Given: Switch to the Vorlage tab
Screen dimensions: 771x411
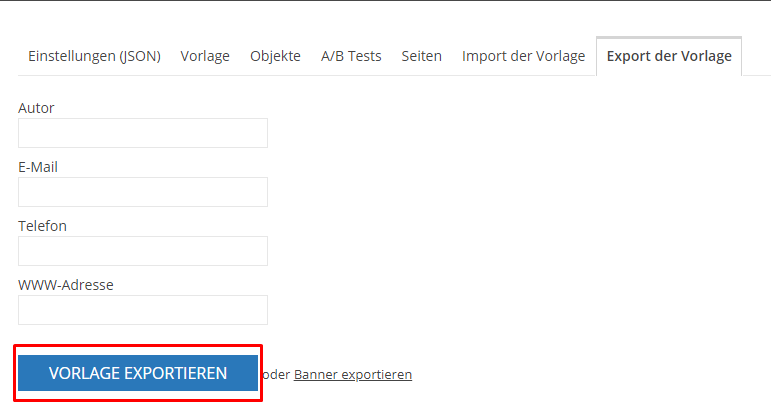Looking at the screenshot, I should (205, 56).
